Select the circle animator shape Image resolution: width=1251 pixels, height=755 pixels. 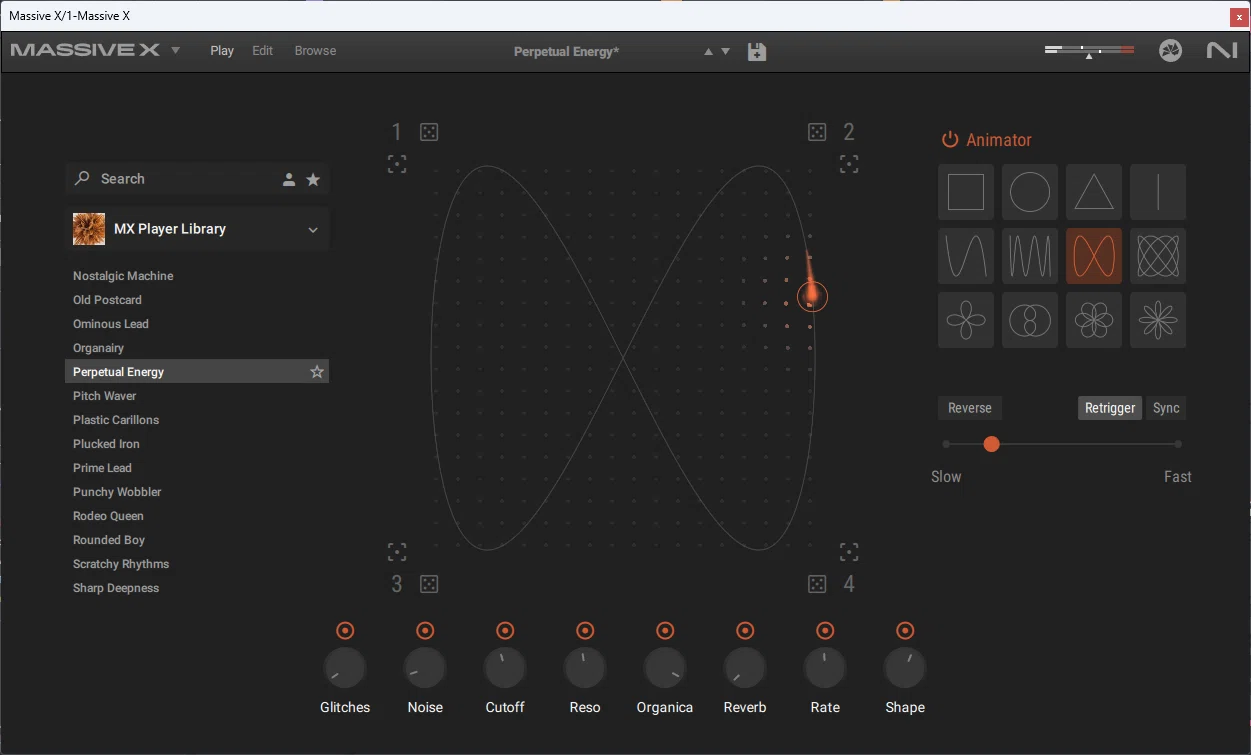click(1030, 192)
